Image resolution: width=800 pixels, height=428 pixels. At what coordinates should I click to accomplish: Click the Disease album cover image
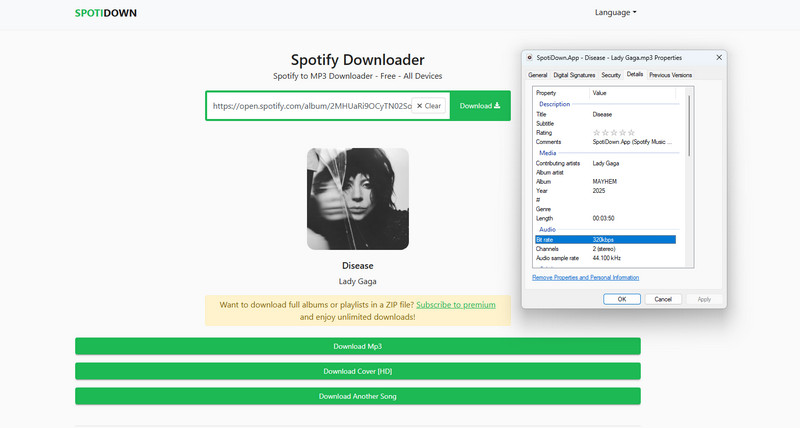[x=358, y=199]
